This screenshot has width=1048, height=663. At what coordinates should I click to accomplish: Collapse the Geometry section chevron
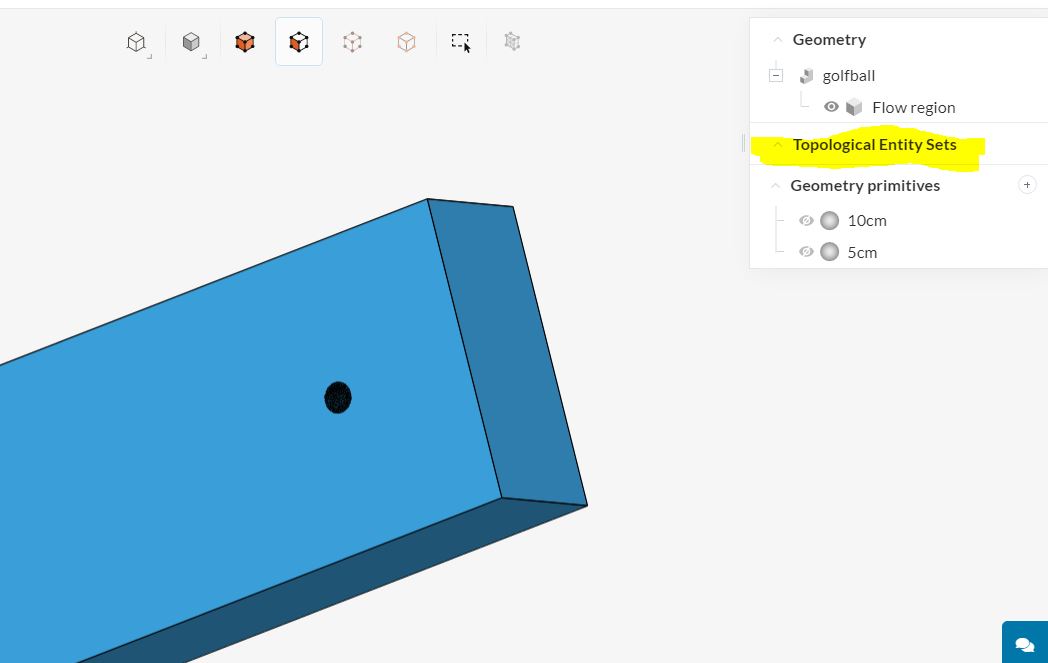point(777,40)
